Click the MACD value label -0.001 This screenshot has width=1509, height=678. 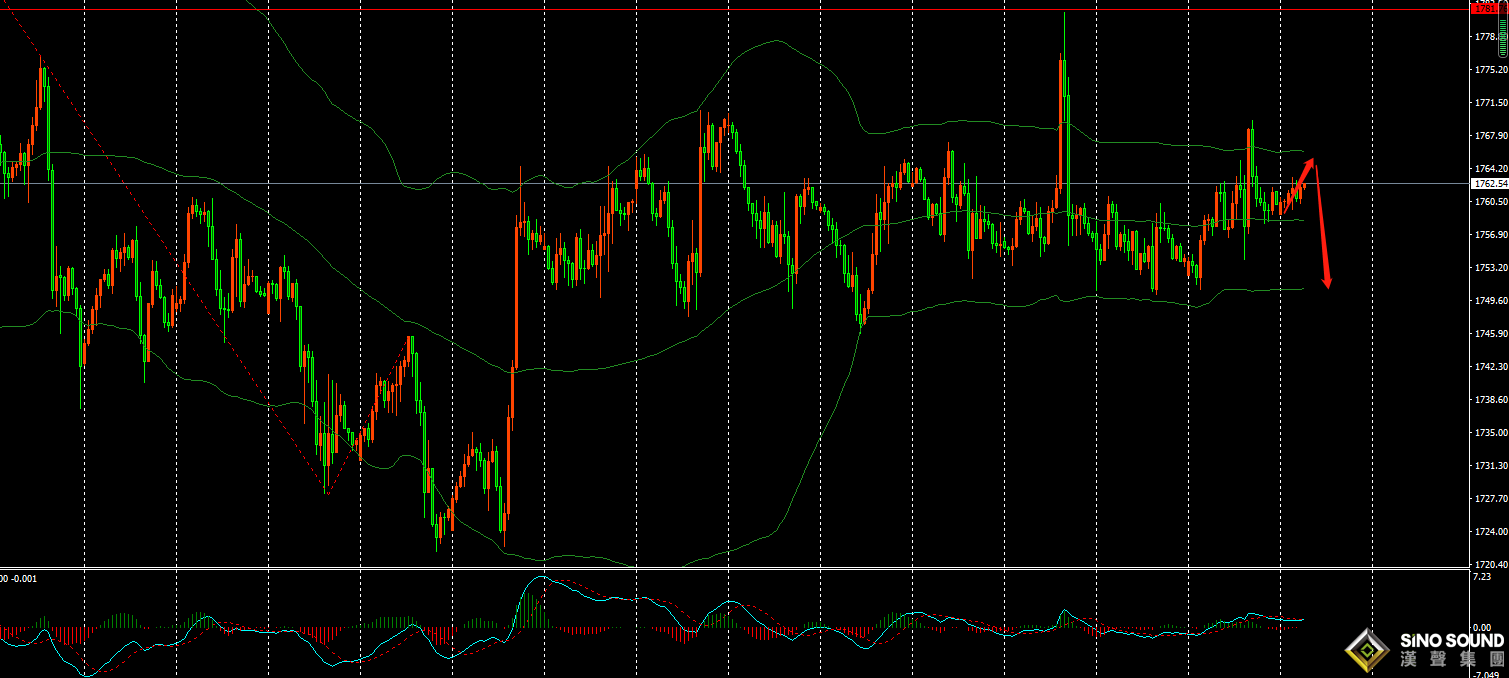[24, 579]
